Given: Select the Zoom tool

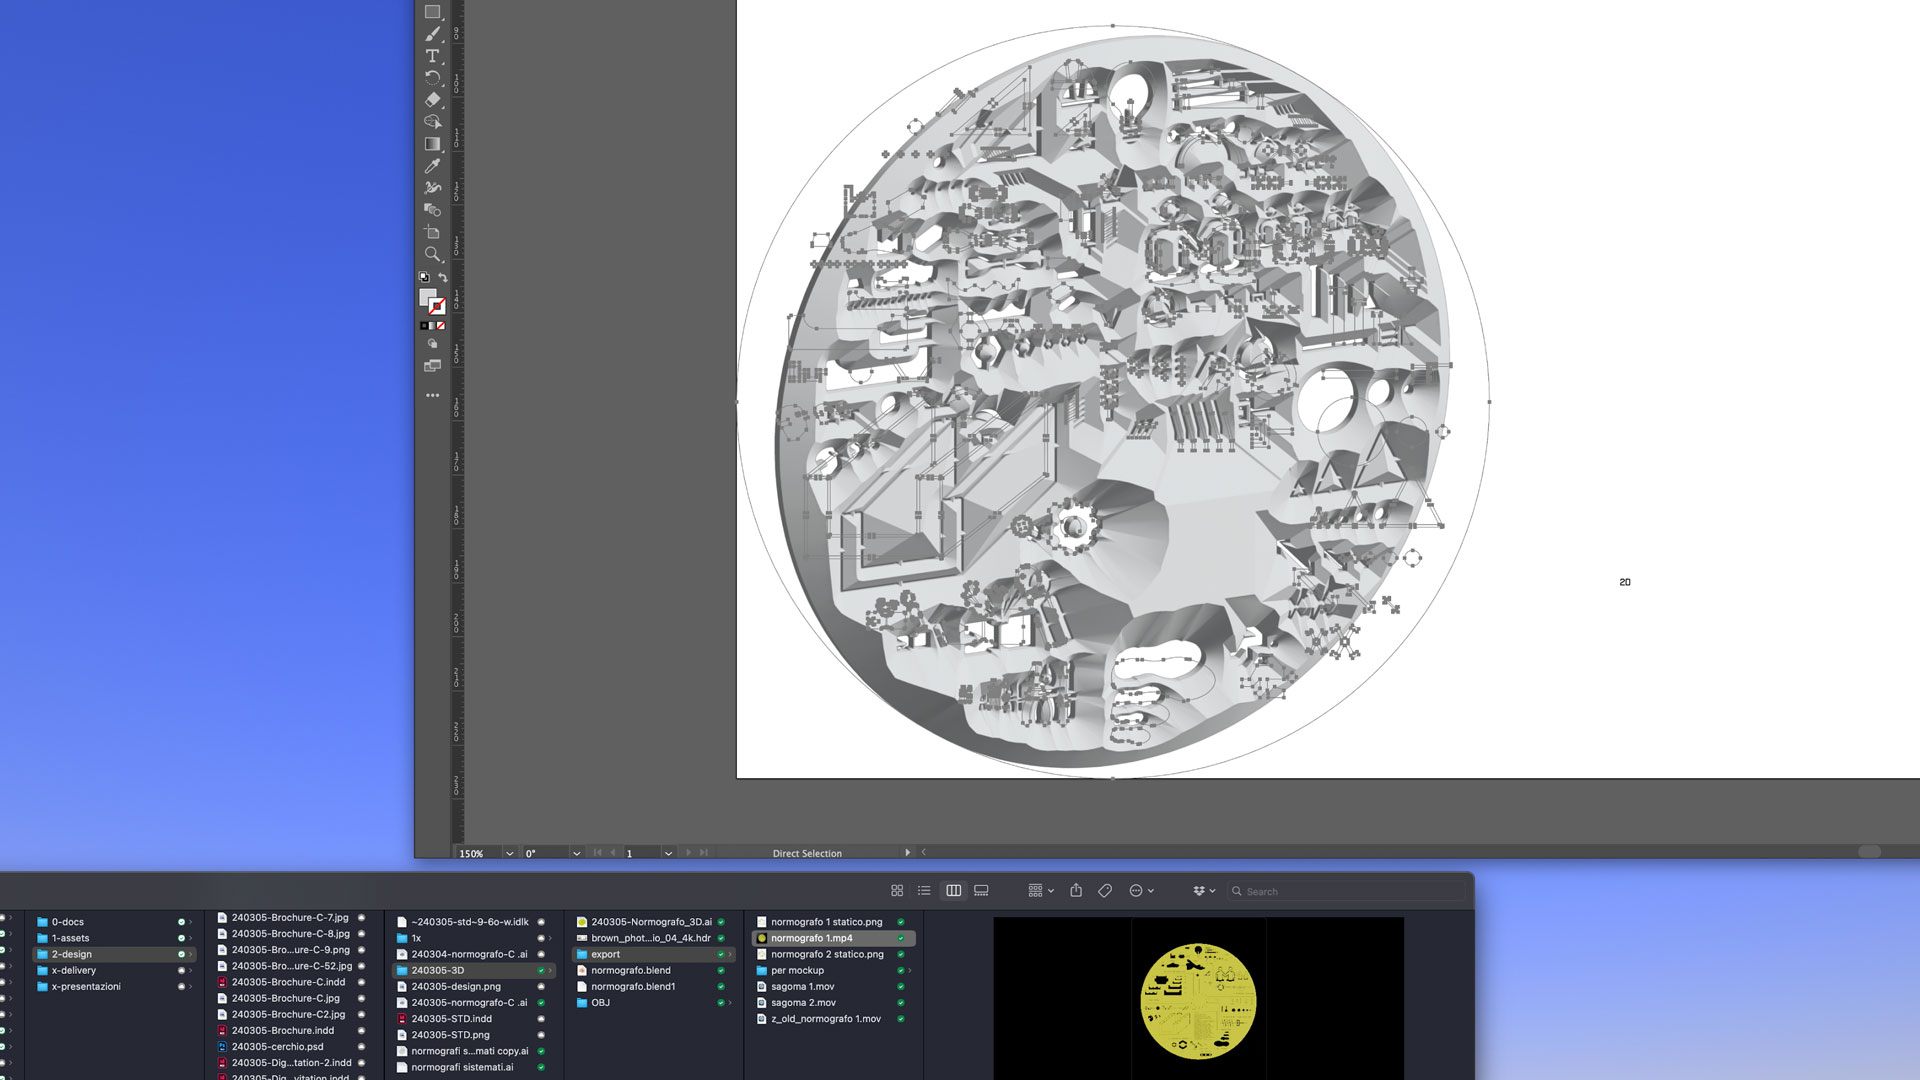Looking at the screenshot, I should [x=432, y=254].
